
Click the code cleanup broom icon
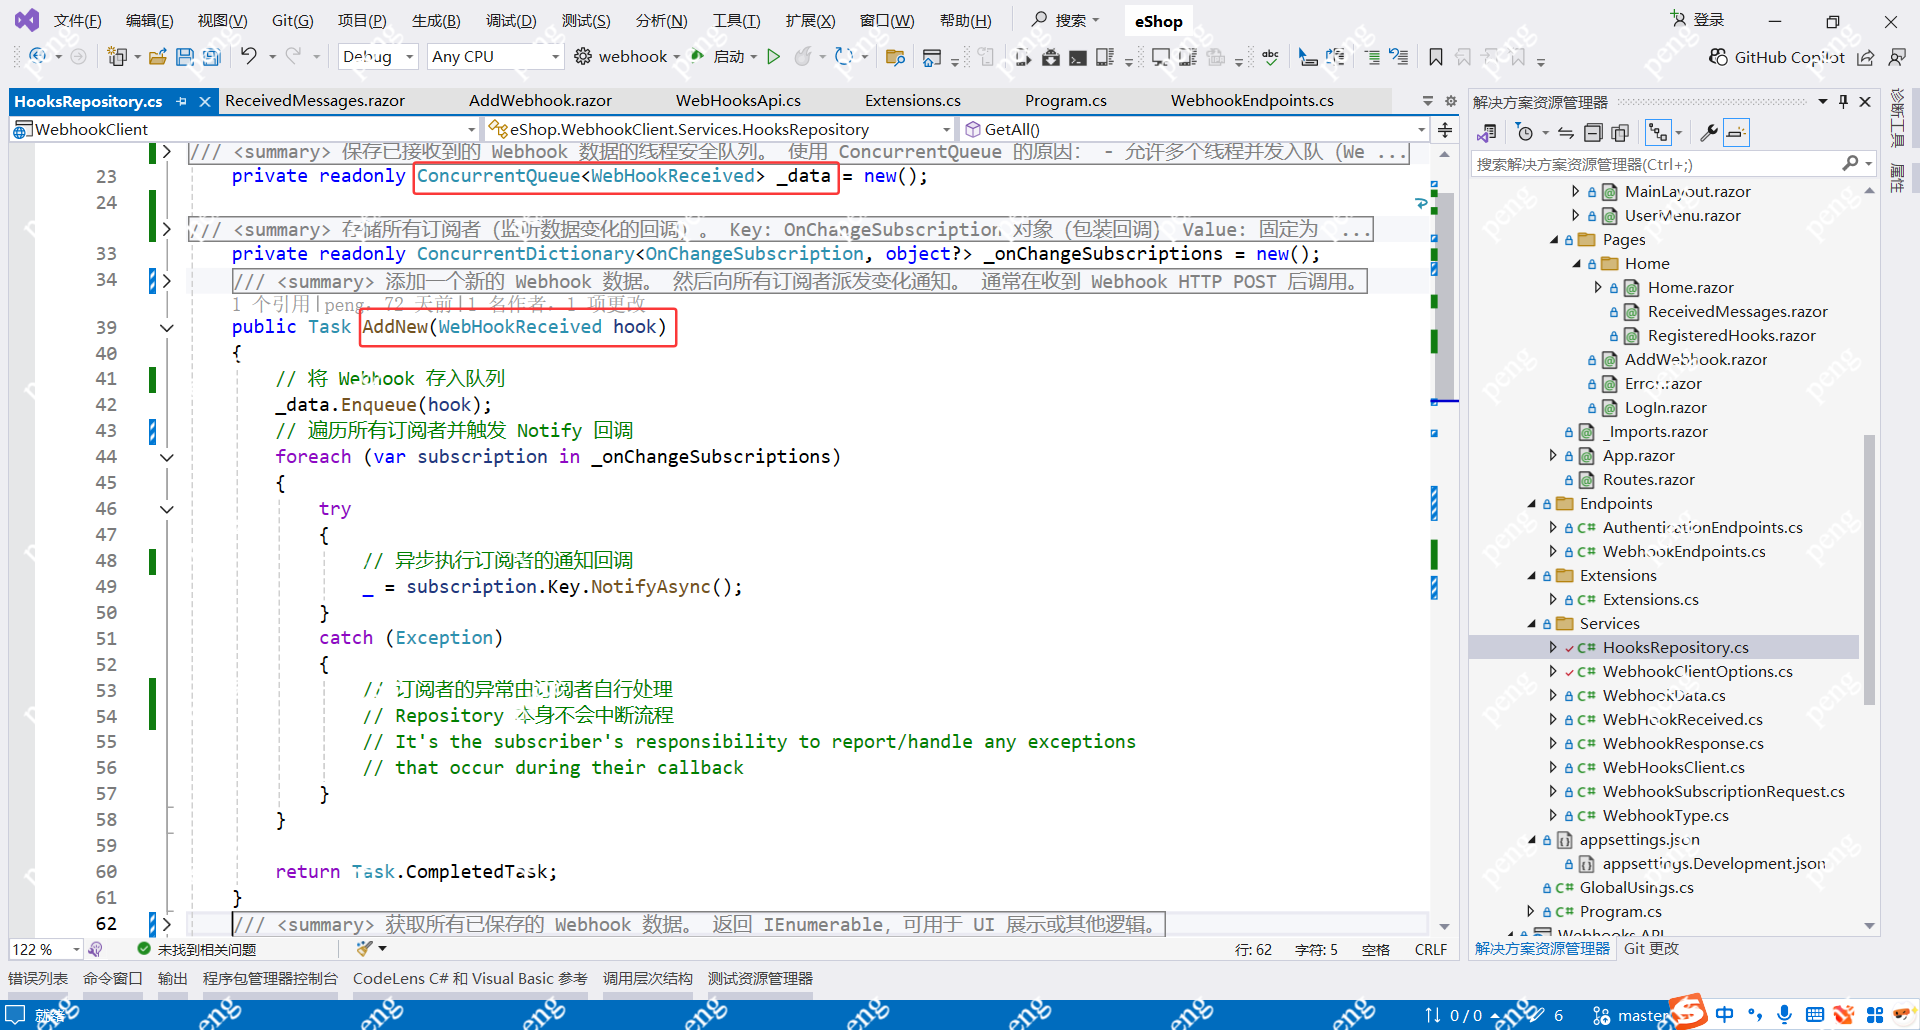tap(365, 949)
